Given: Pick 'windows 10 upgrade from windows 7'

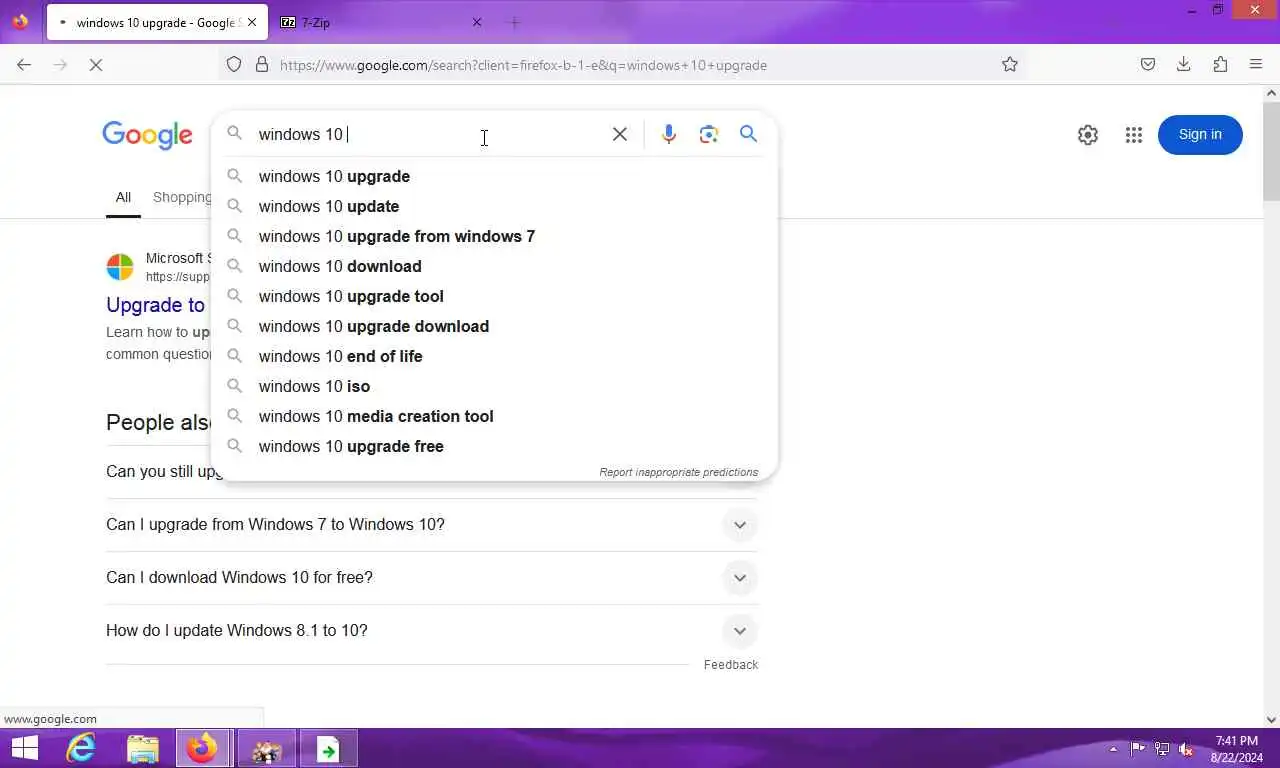Looking at the screenshot, I should tap(494, 236).
